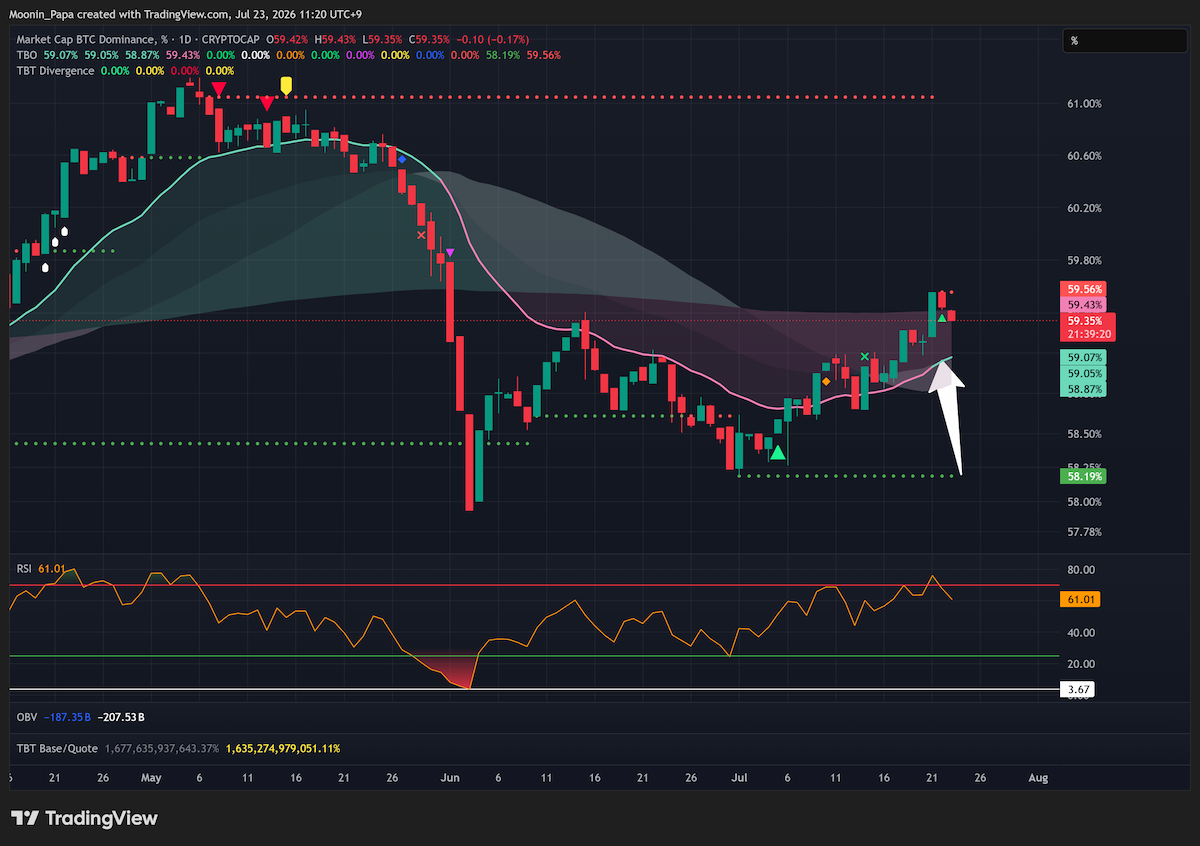Open the percent scale selector box
The image size is (1200, 846).
click(x=1123, y=41)
